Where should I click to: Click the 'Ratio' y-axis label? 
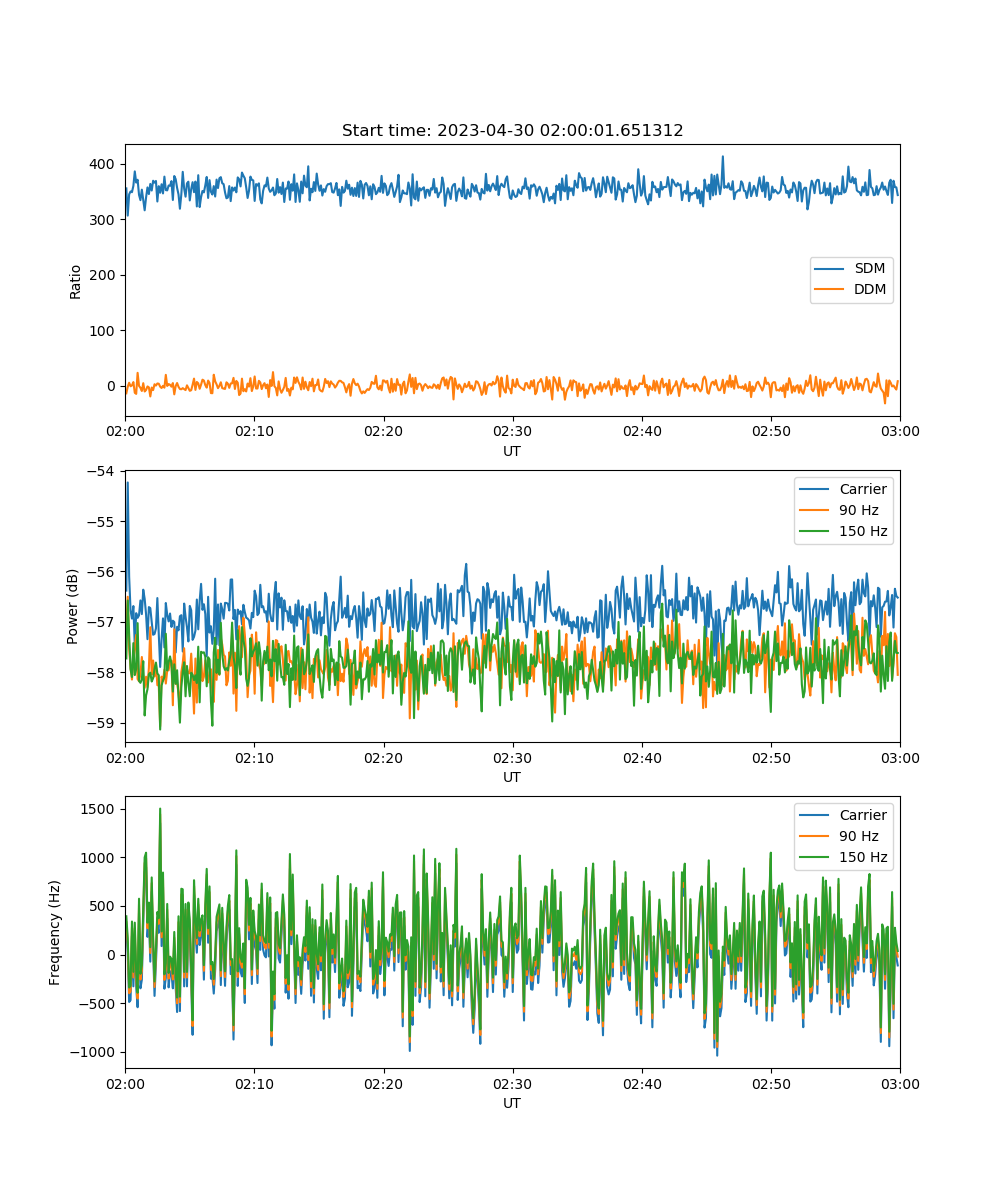tap(76, 280)
